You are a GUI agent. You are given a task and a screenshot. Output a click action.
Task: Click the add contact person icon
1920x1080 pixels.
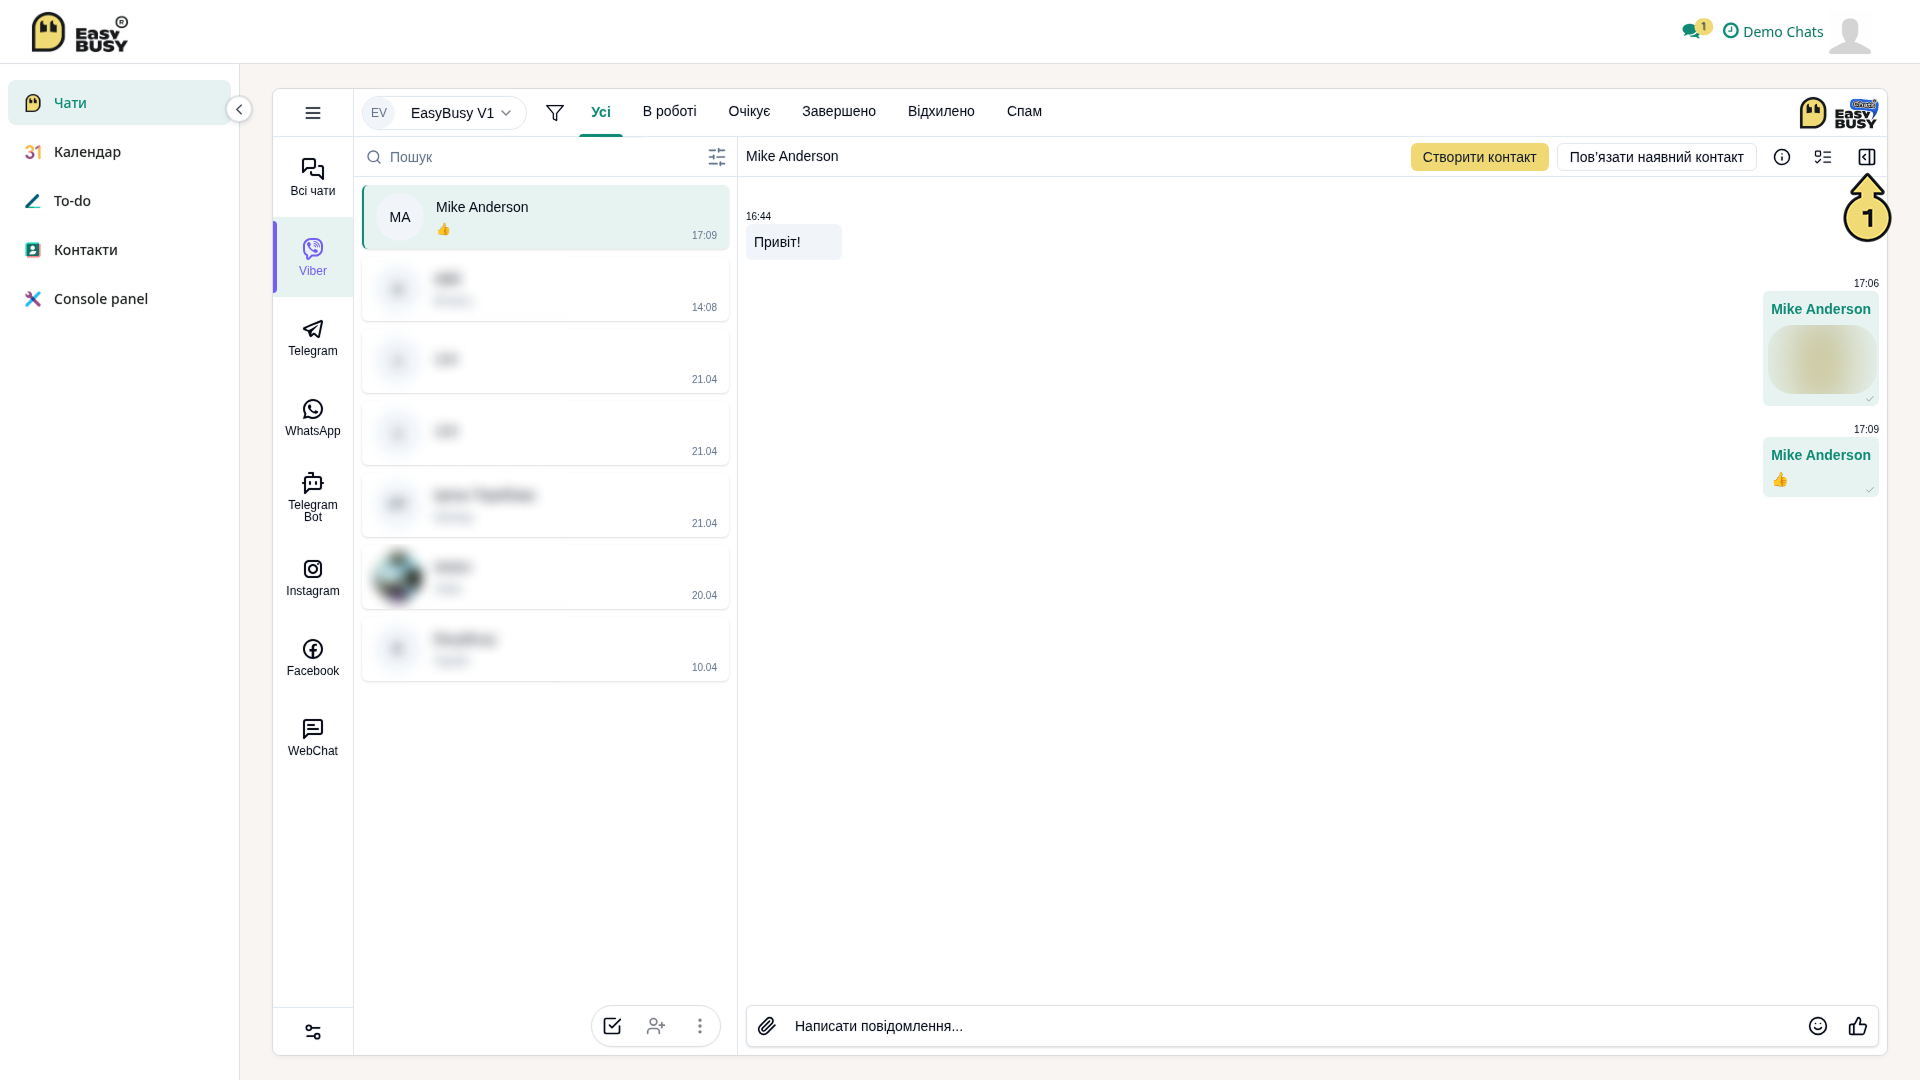(x=656, y=1026)
